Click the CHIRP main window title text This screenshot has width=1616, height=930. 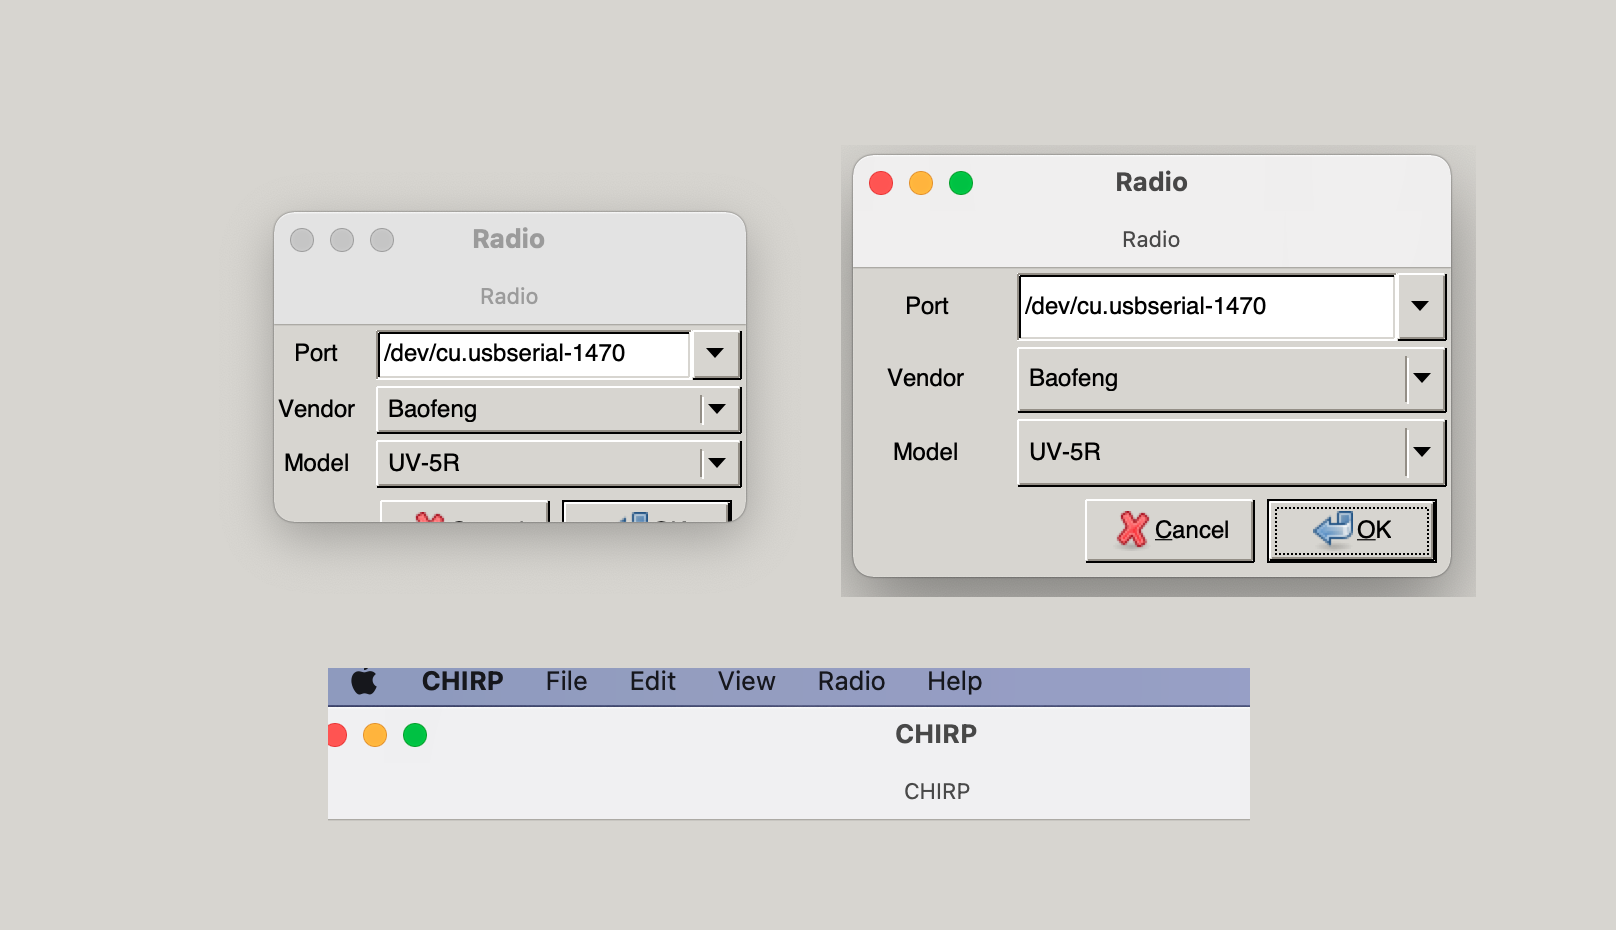pos(936,734)
